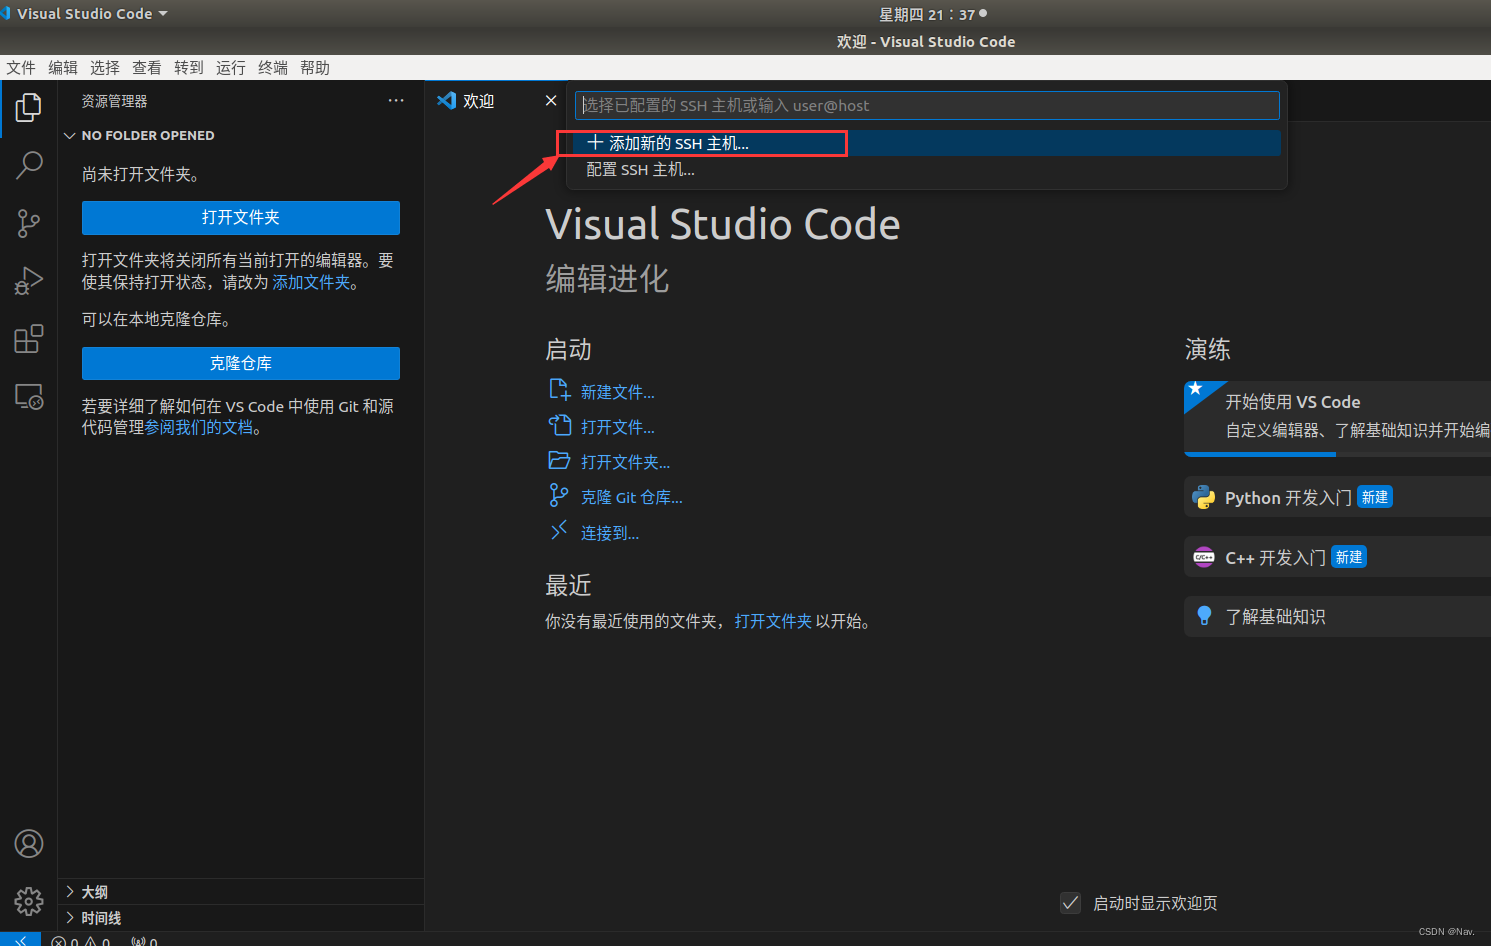1491x946 pixels.
Task: Open the 编辑 menu
Action: (x=63, y=68)
